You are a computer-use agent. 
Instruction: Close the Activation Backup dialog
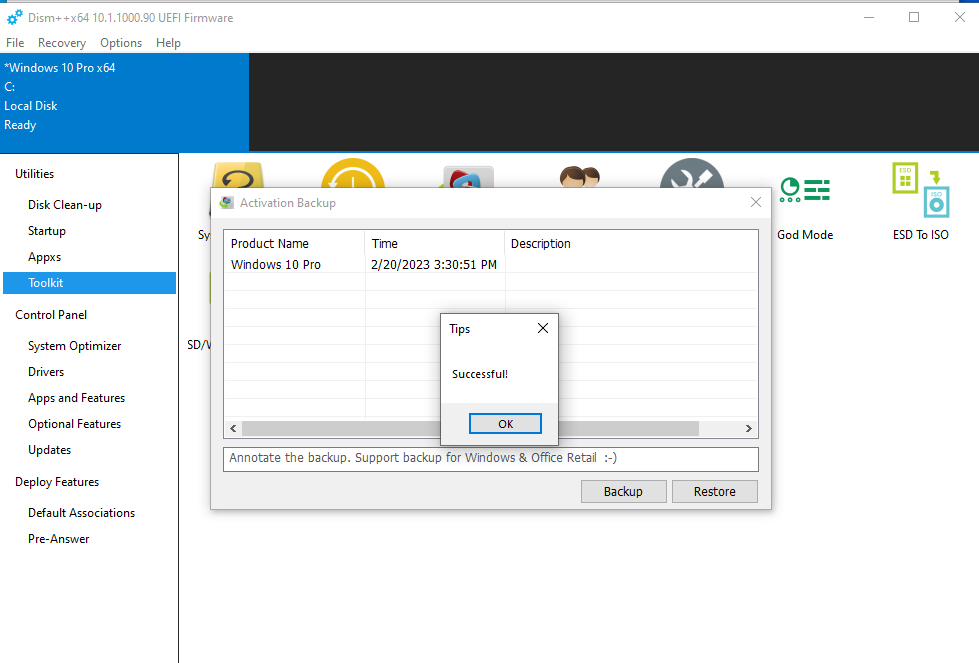(x=755, y=202)
